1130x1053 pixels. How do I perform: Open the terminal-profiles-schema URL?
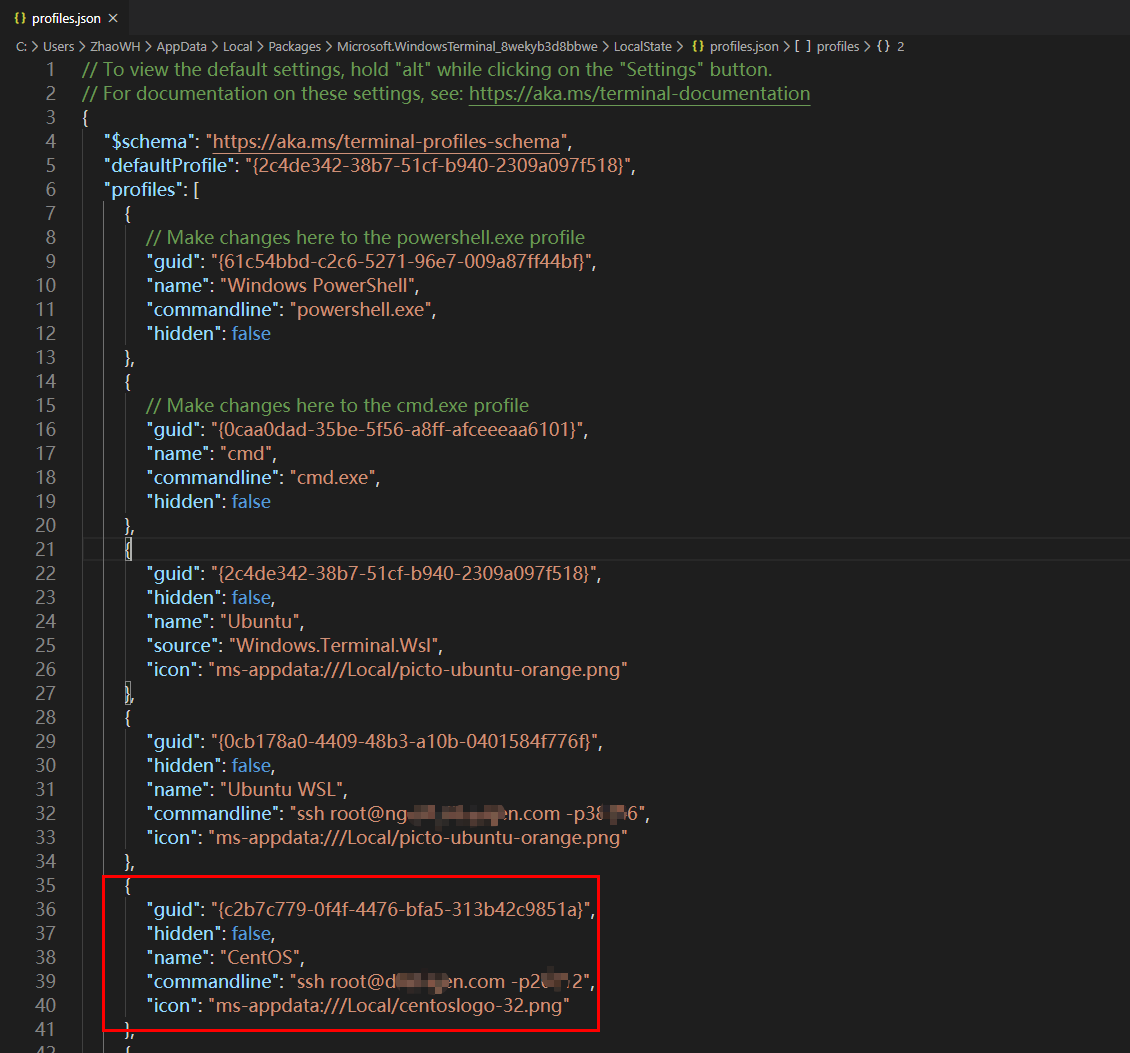coord(390,142)
